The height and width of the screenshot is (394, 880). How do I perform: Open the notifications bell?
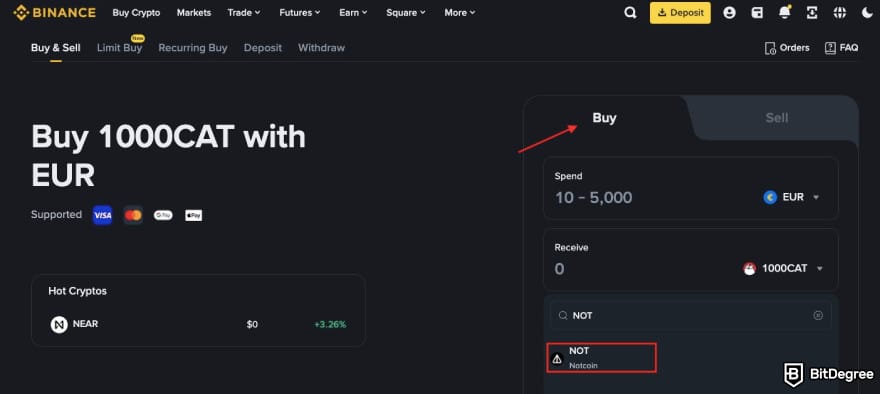(785, 12)
